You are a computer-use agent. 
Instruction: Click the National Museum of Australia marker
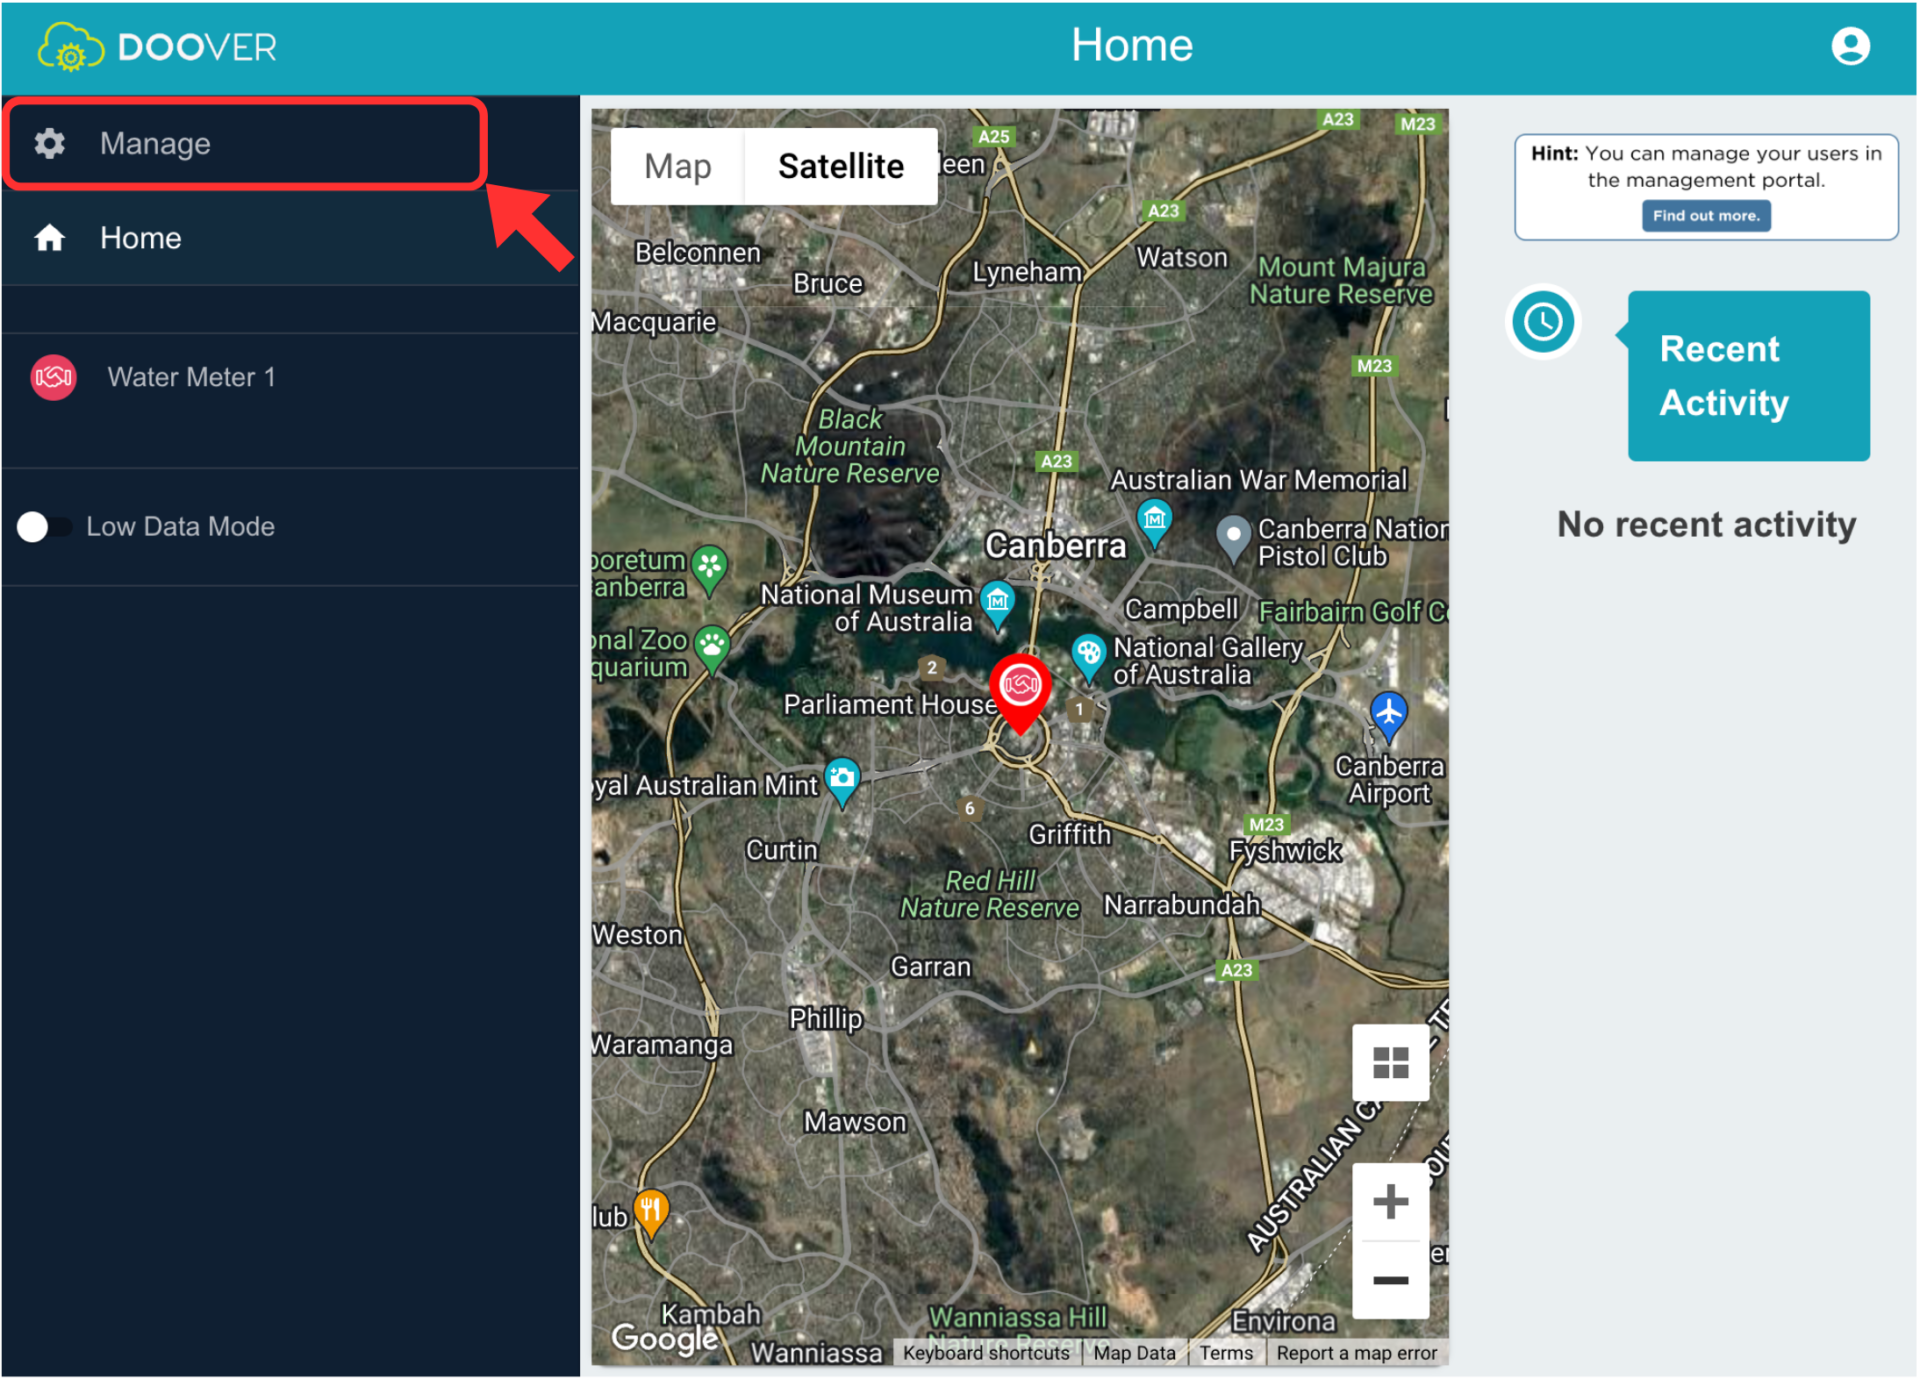pyautogui.click(x=997, y=606)
